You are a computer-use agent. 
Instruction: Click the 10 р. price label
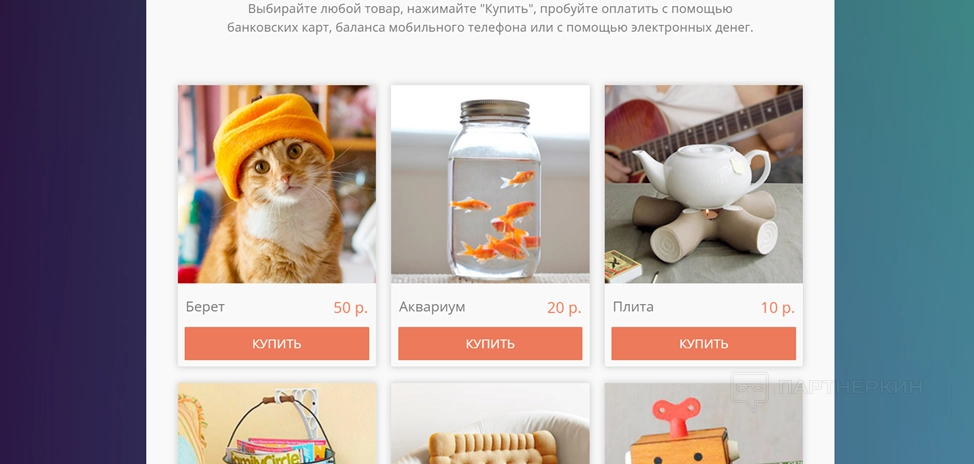click(x=778, y=307)
